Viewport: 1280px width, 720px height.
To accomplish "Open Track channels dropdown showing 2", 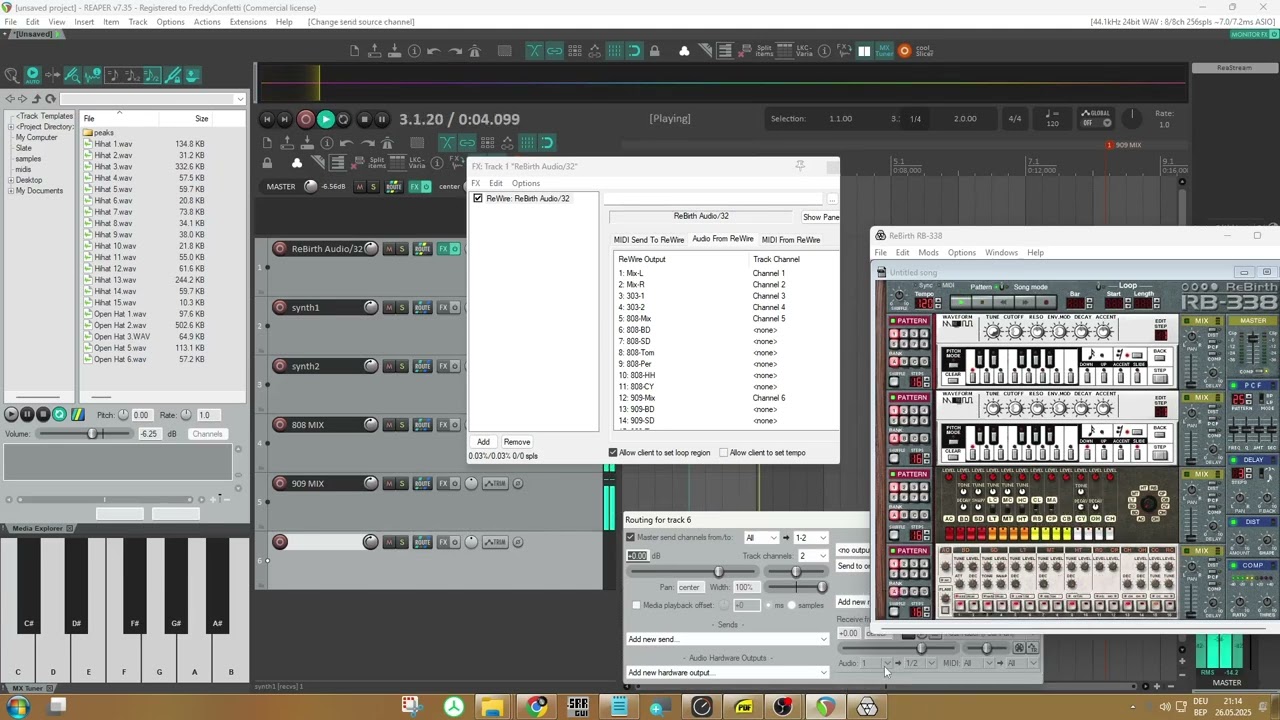I will pyautogui.click(x=813, y=556).
